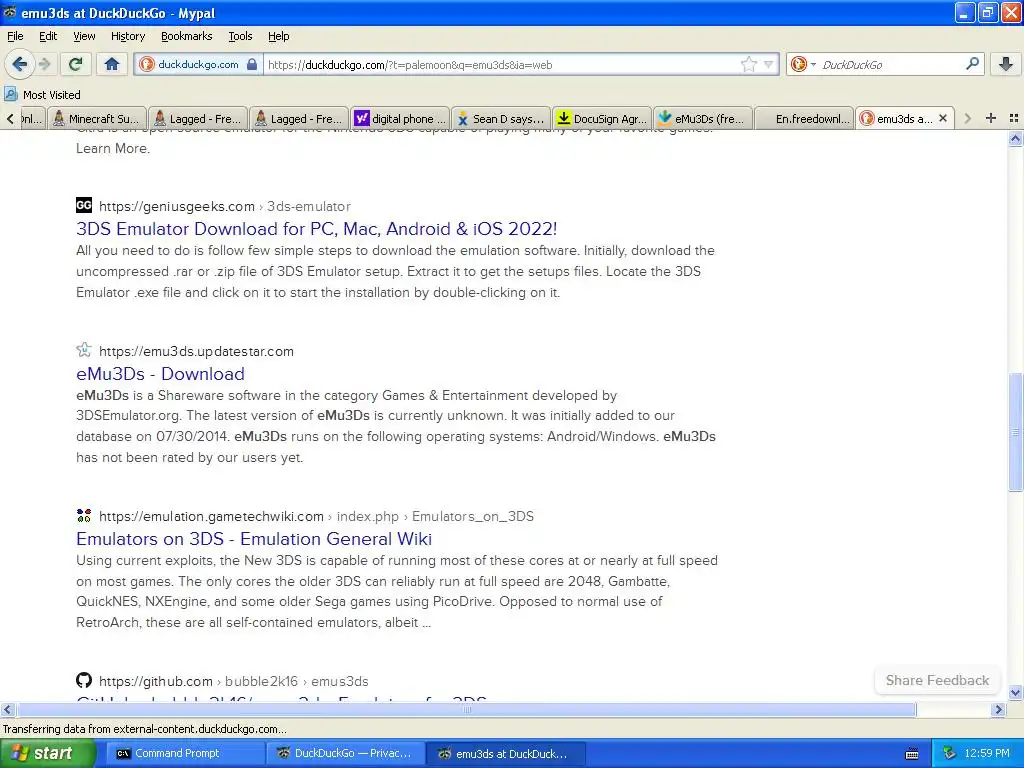
Task: Click the Share Feedback button
Action: coord(937,680)
